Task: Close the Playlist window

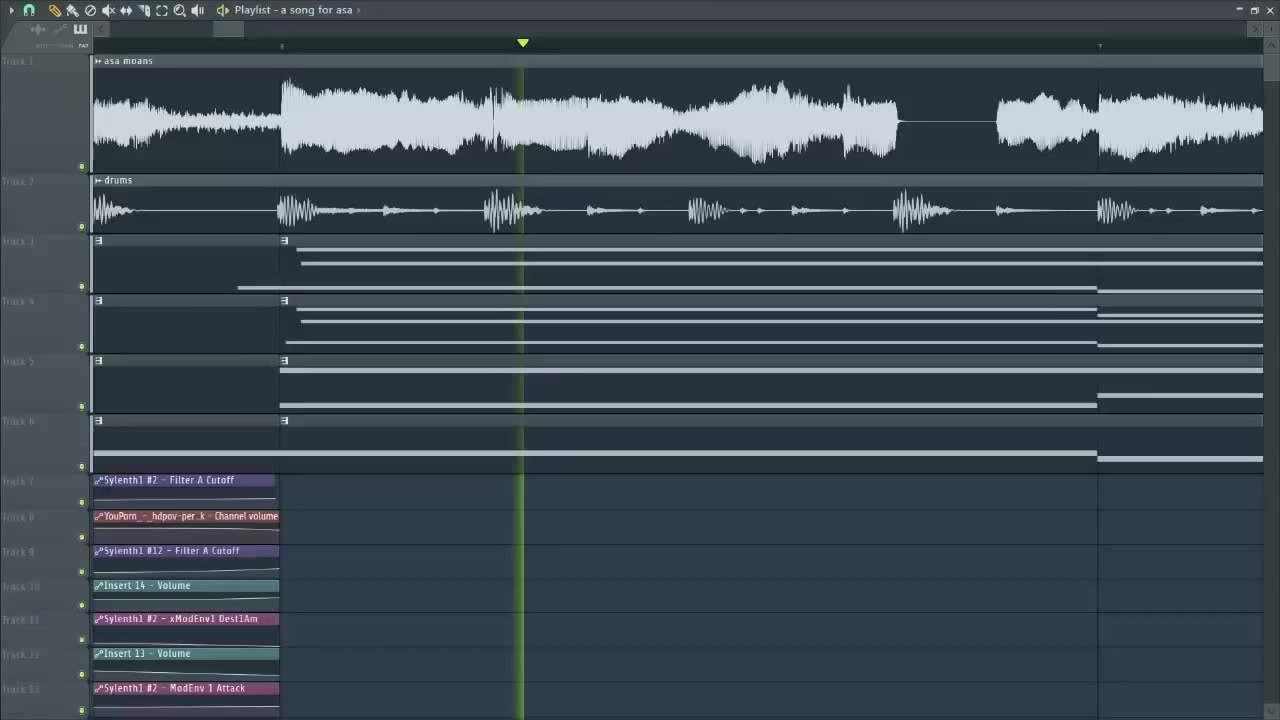Action: click(x=1270, y=10)
